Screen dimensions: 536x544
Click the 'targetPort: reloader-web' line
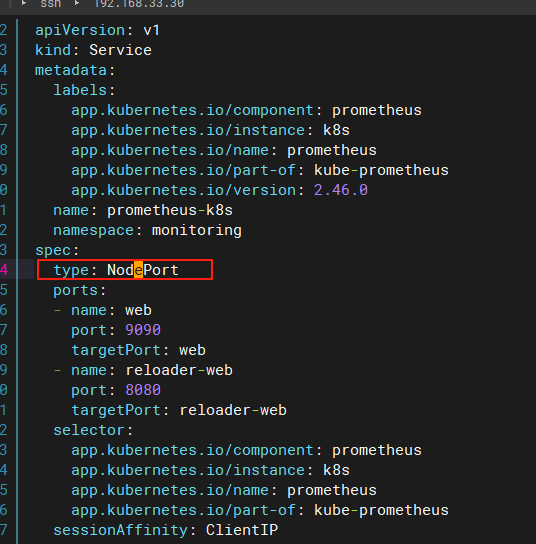(x=179, y=410)
